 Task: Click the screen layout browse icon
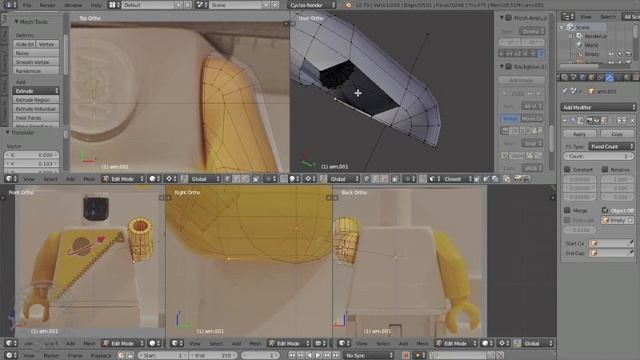pos(114,5)
